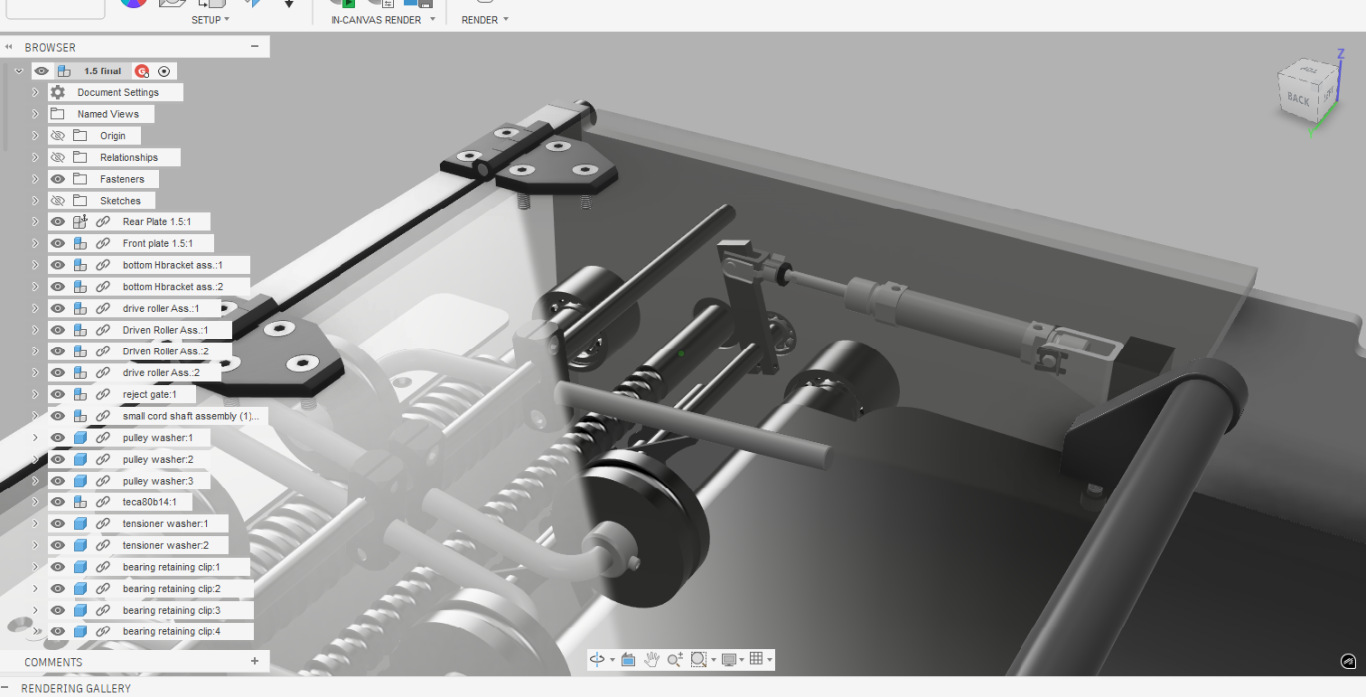Expand the drive roller Ass.:1 component
The image size is (1366, 697).
[35, 308]
